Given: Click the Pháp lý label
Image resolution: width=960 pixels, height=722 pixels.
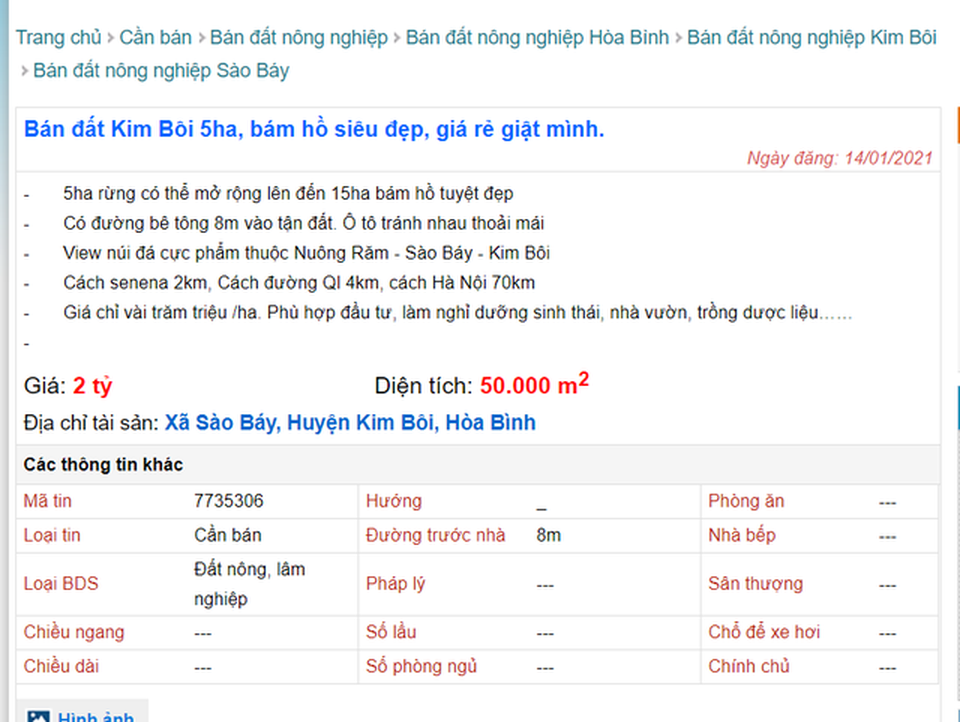Looking at the screenshot, I should click(395, 584).
